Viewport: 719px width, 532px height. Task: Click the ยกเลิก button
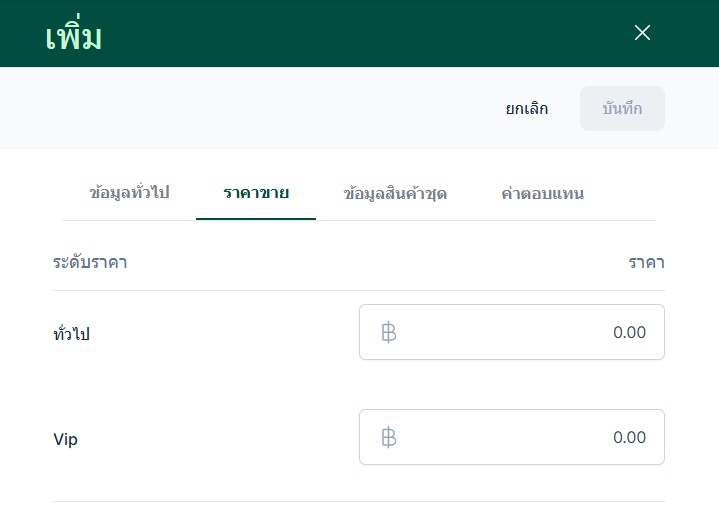pos(526,109)
